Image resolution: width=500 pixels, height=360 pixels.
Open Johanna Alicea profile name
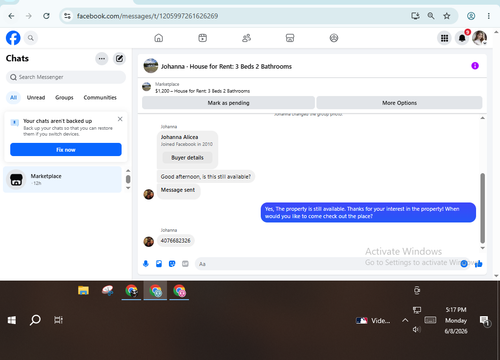coord(179,137)
